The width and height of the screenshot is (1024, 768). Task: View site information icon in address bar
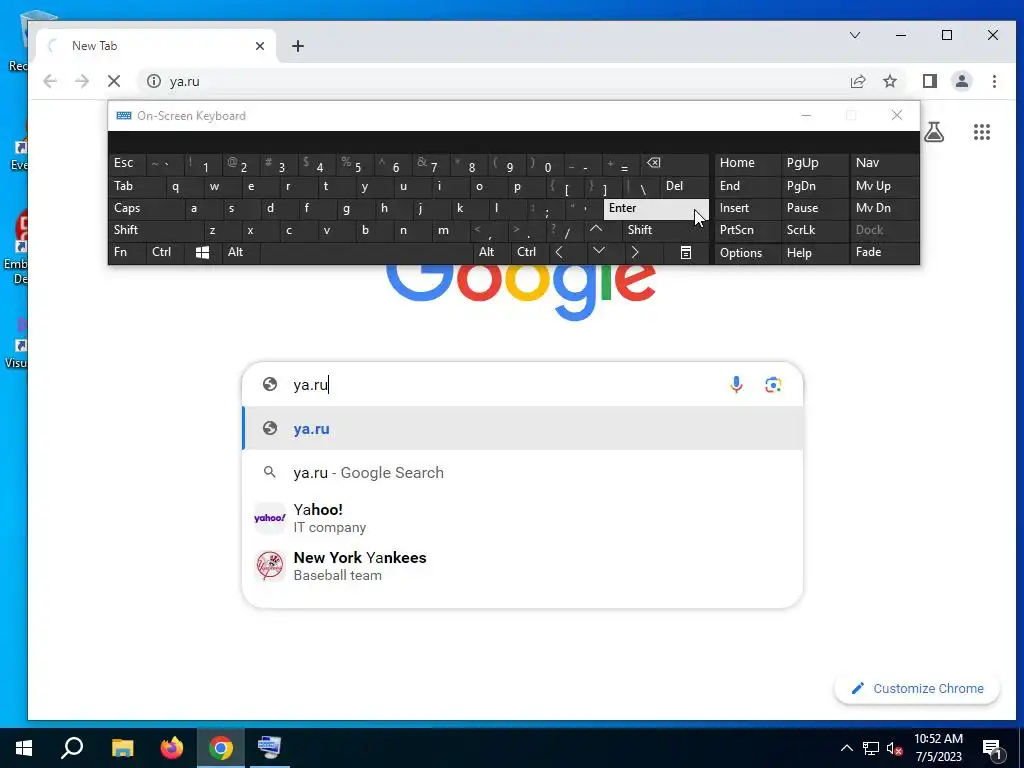point(153,81)
